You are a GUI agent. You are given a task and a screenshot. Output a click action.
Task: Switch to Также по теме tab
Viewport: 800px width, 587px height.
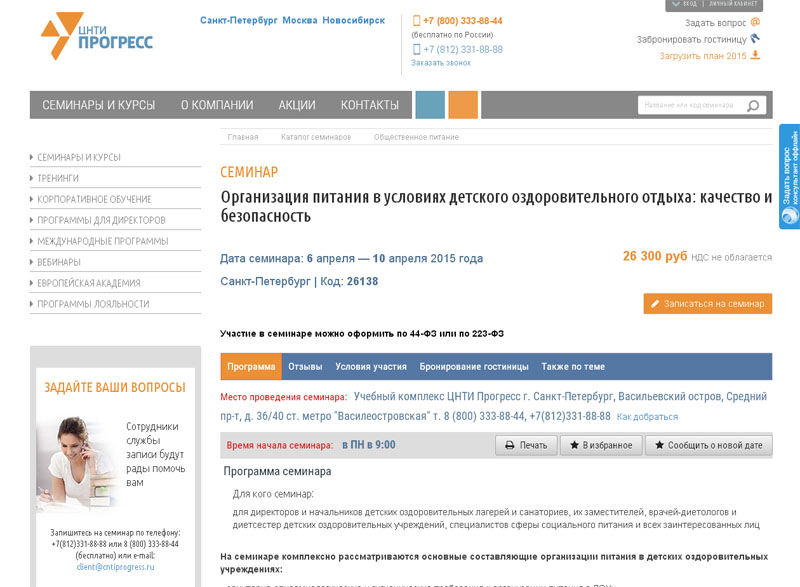coord(573,367)
